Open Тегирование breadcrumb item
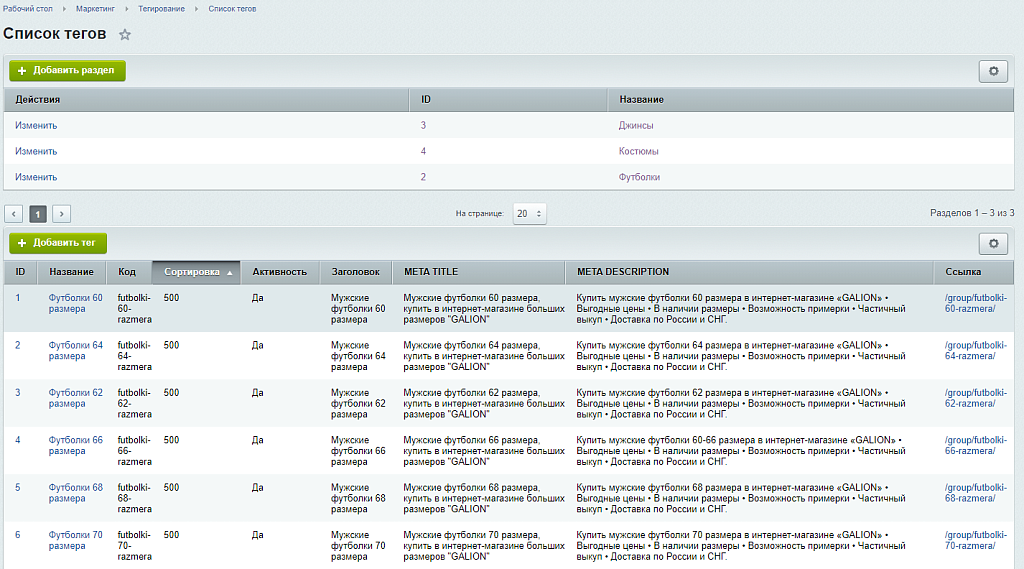 point(161,9)
